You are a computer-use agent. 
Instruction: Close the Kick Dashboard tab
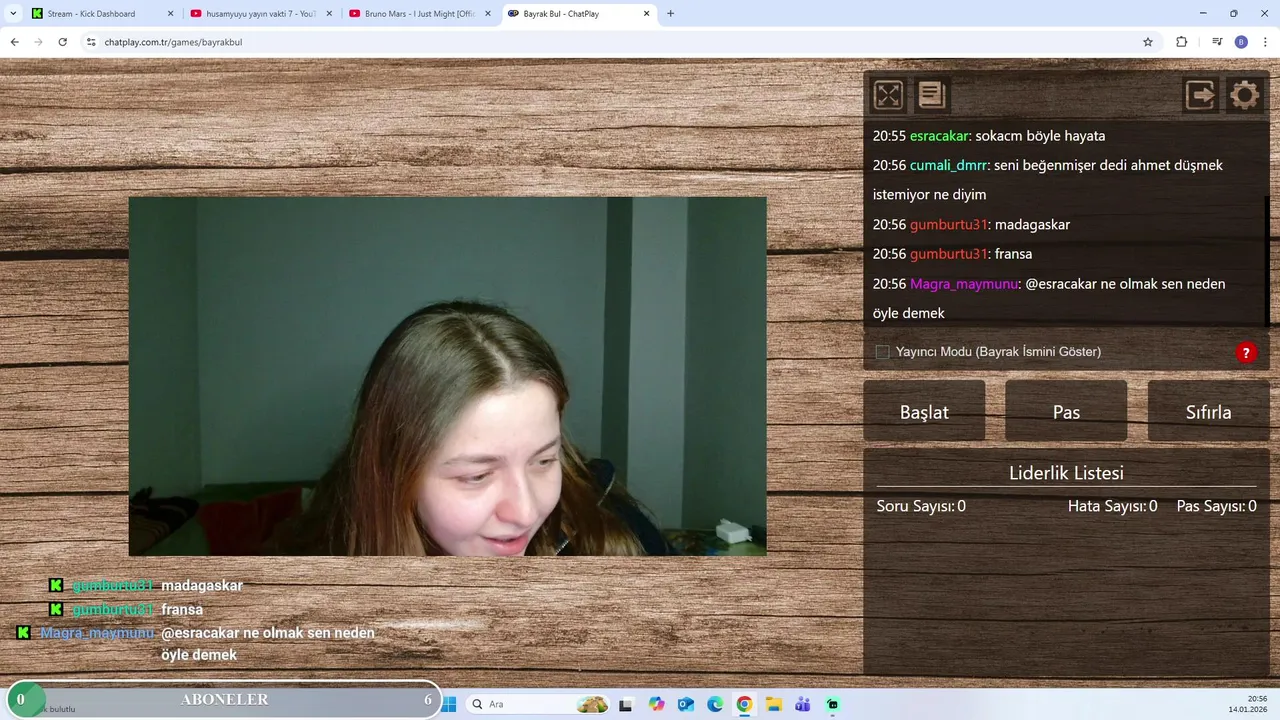click(170, 14)
